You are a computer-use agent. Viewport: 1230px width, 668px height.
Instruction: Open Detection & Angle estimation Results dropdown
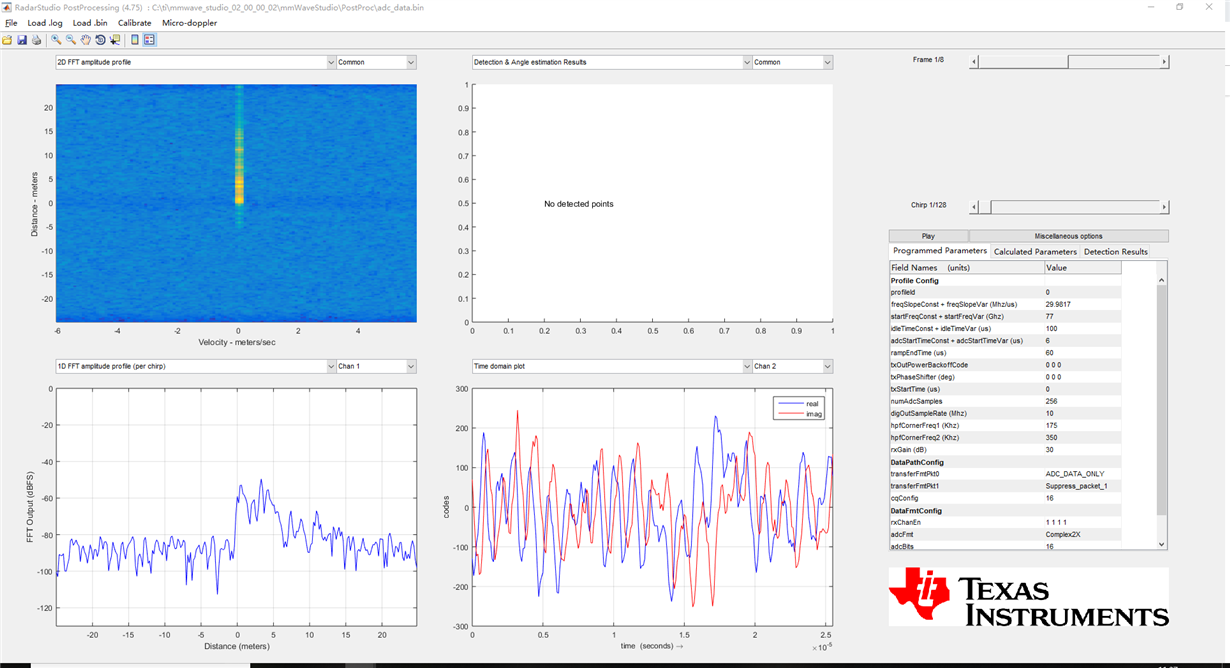[612, 62]
